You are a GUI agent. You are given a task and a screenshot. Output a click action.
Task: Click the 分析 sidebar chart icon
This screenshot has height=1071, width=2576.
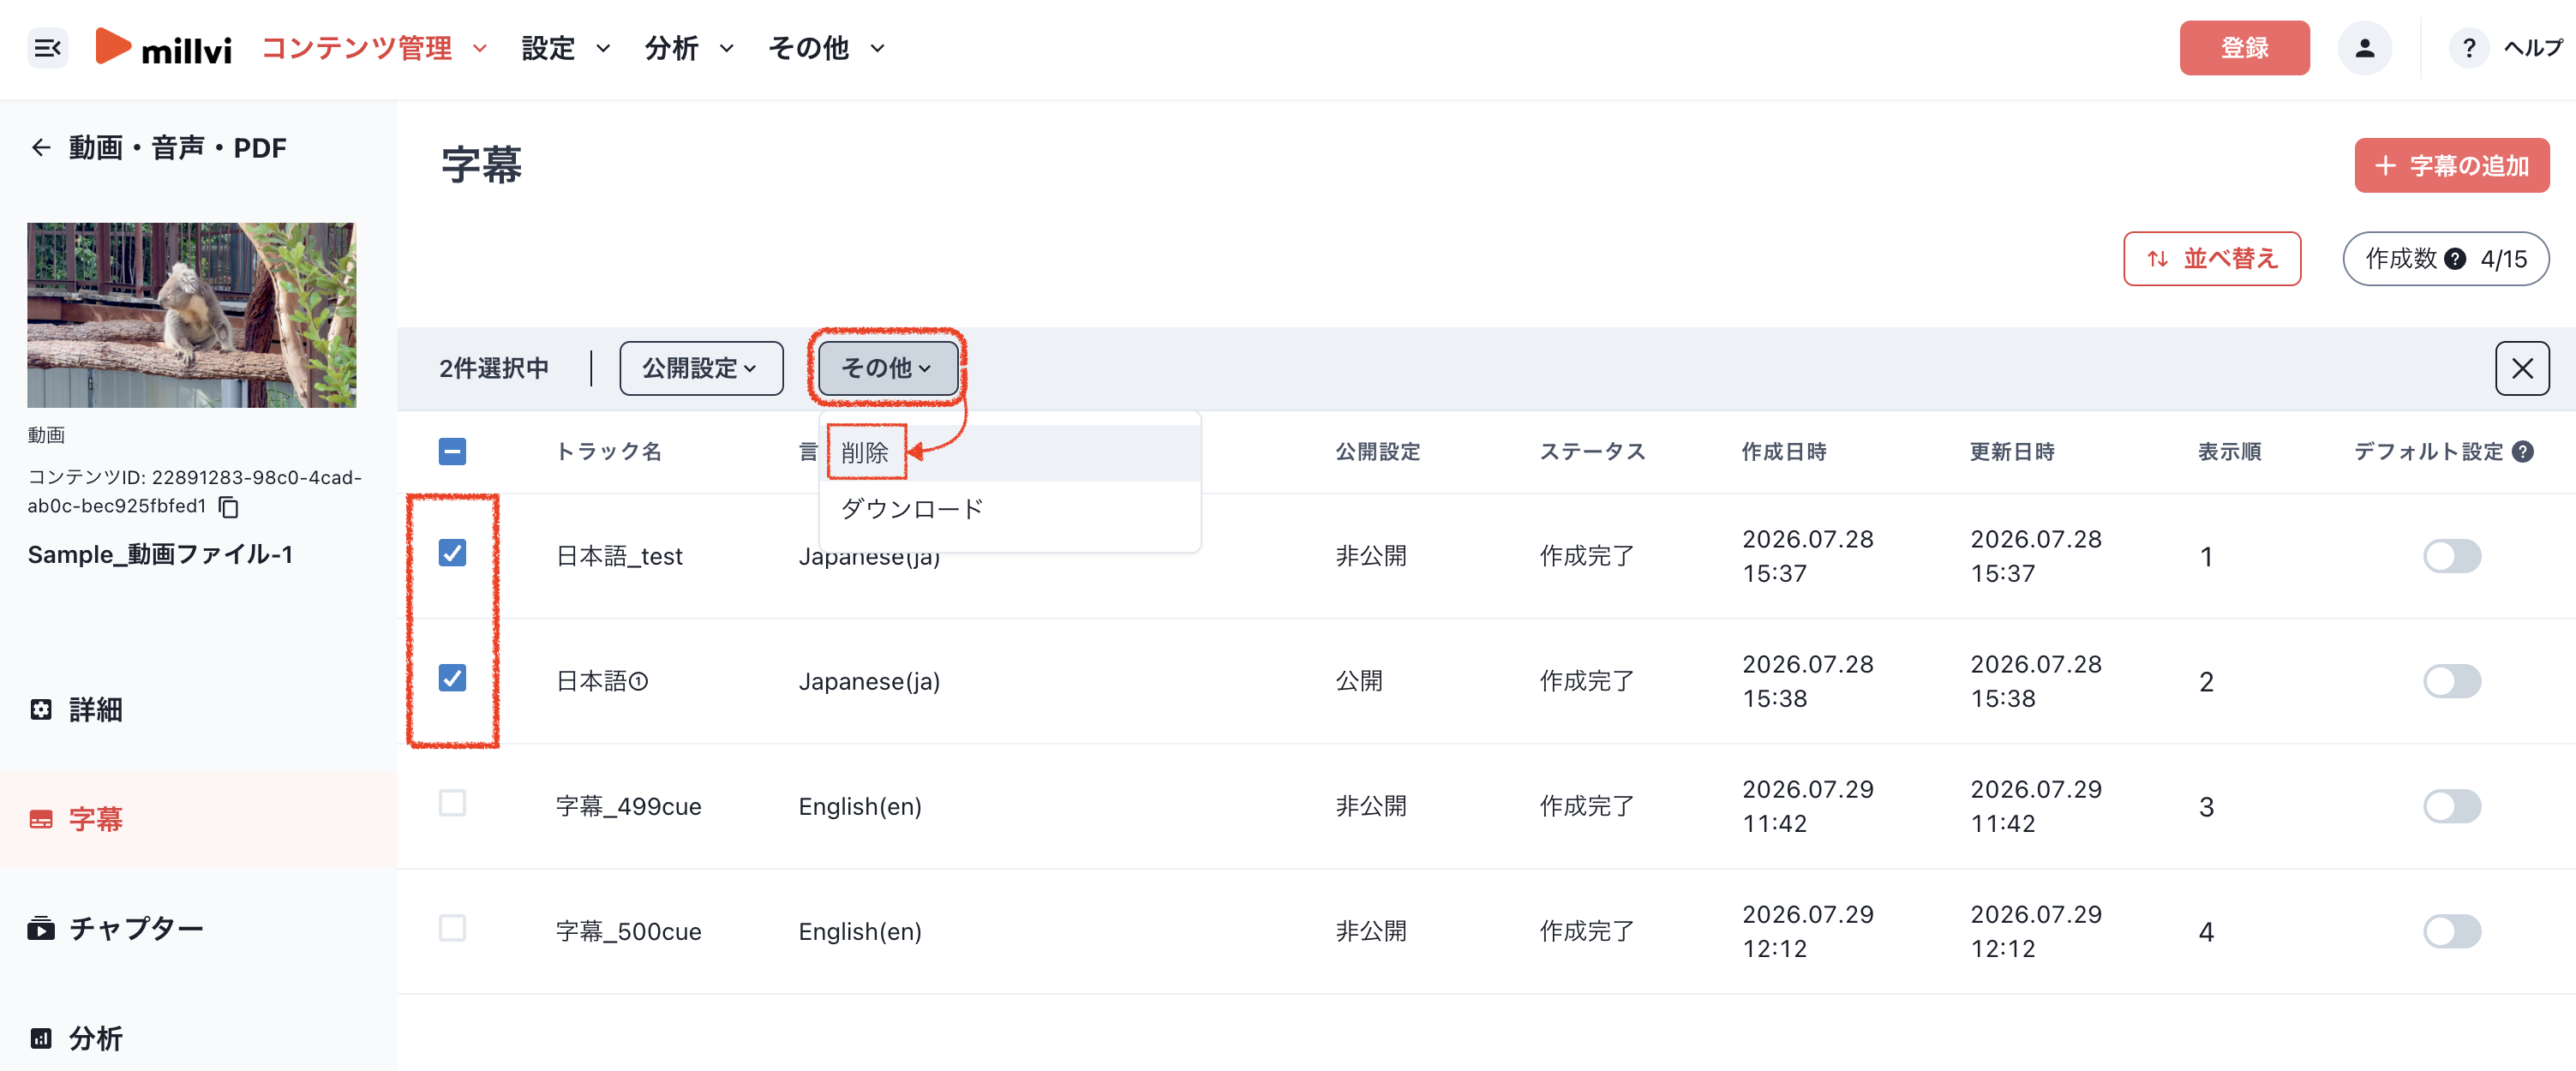[41, 1038]
